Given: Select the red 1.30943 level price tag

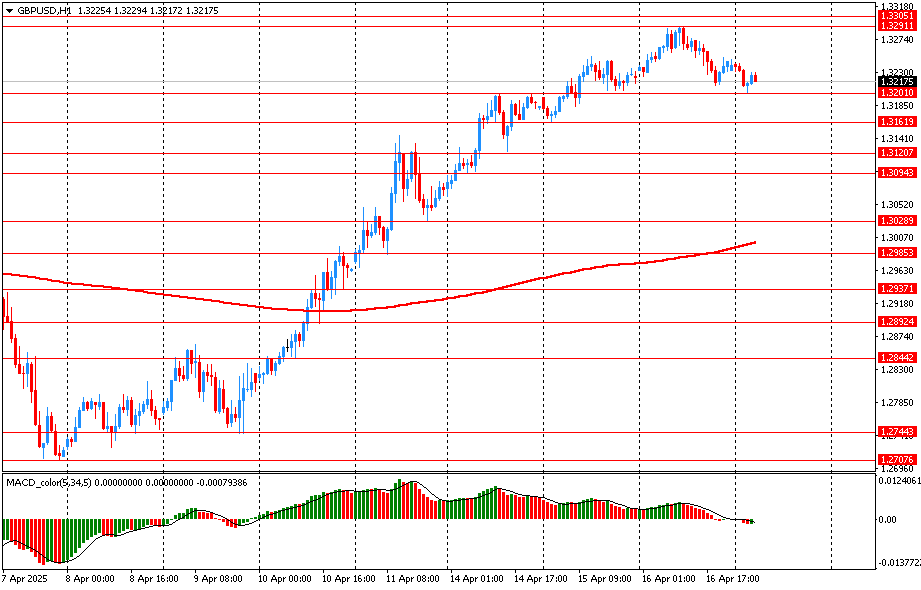Looking at the screenshot, I should pyautogui.click(x=896, y=173).
